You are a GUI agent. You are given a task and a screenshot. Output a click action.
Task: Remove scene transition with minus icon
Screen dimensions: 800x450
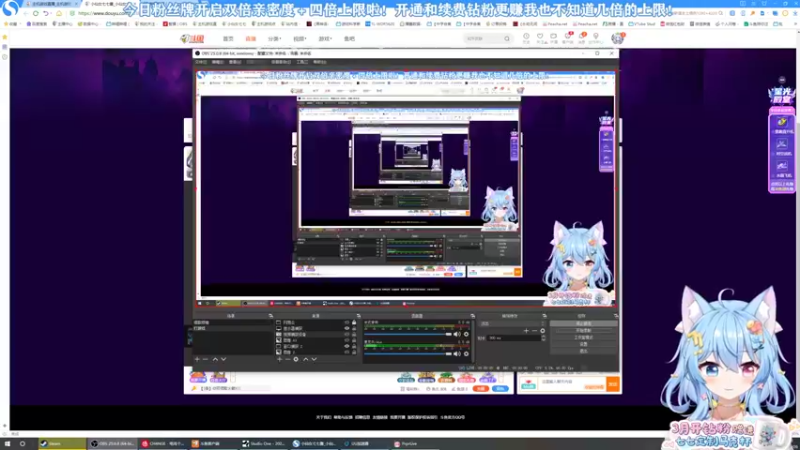click(534, 331)
